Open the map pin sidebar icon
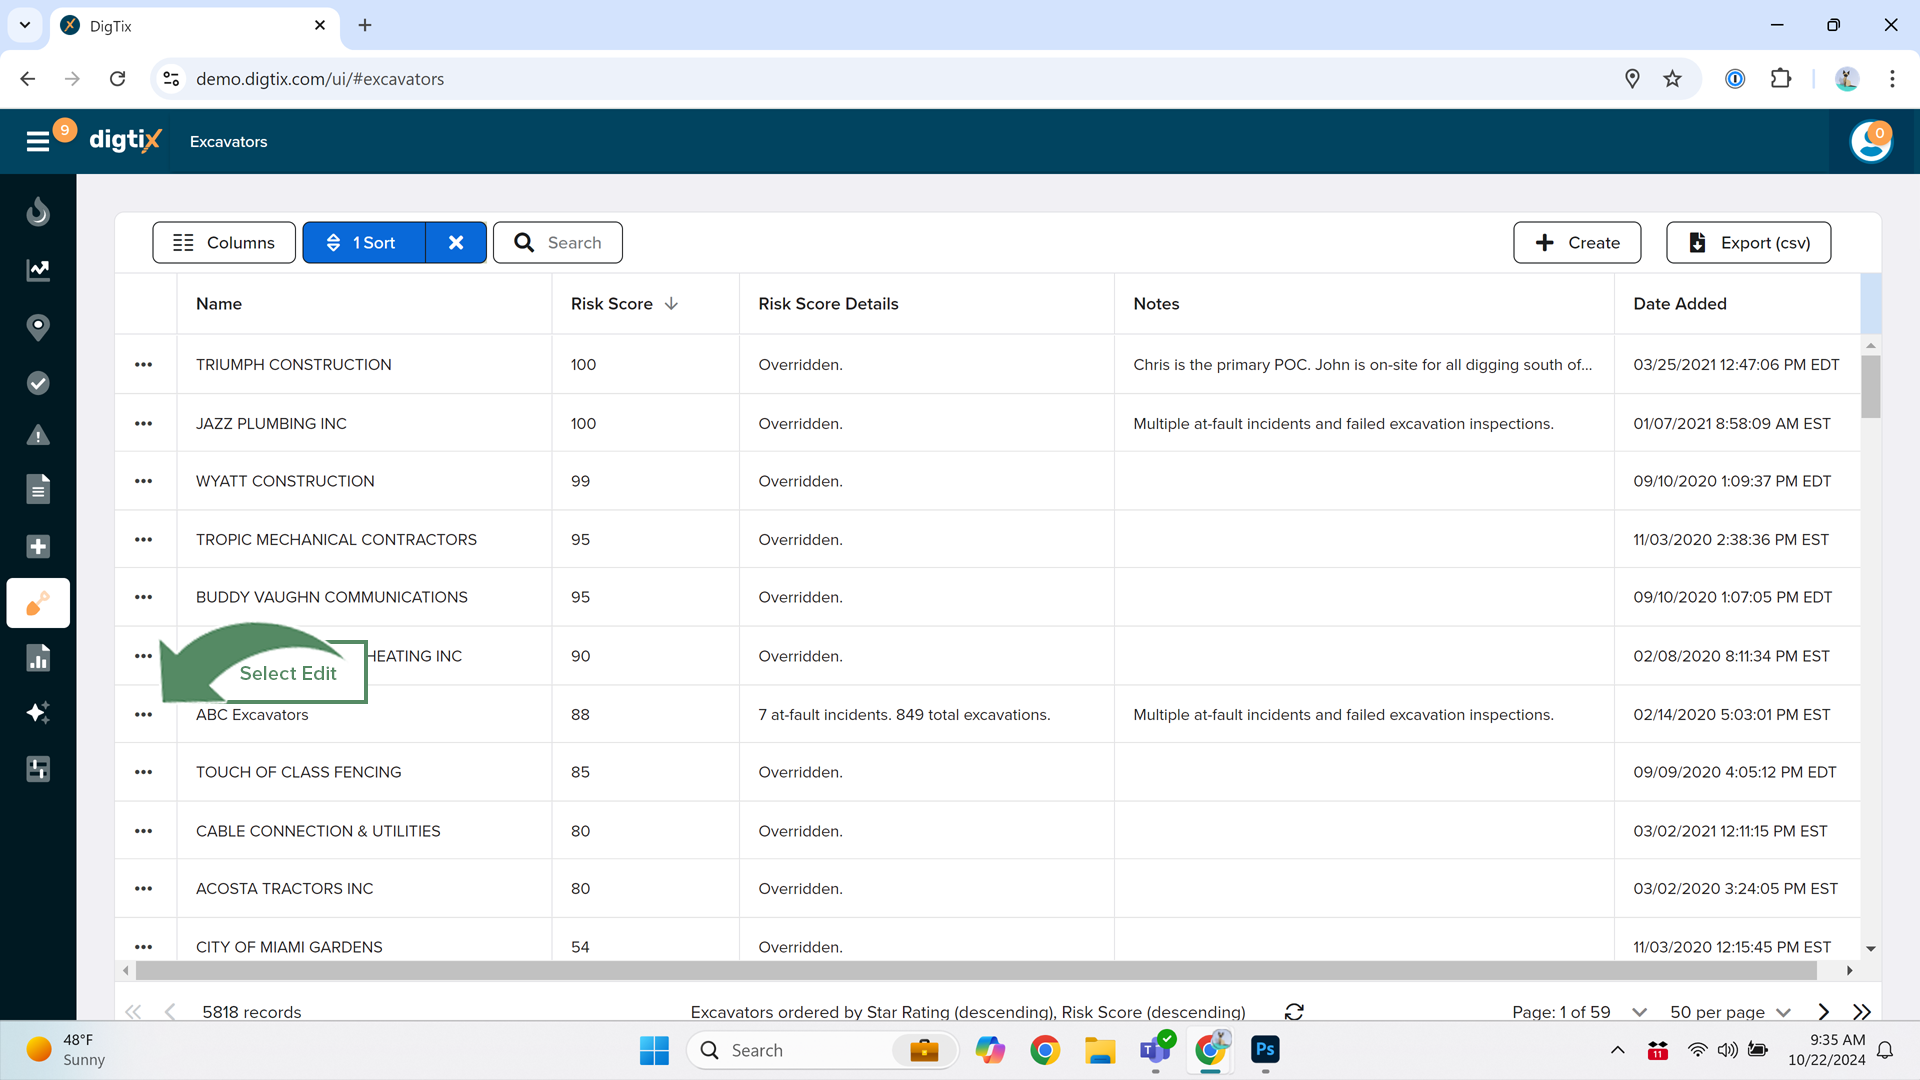Screen dimensions: 1920x1080 [38, 327]
